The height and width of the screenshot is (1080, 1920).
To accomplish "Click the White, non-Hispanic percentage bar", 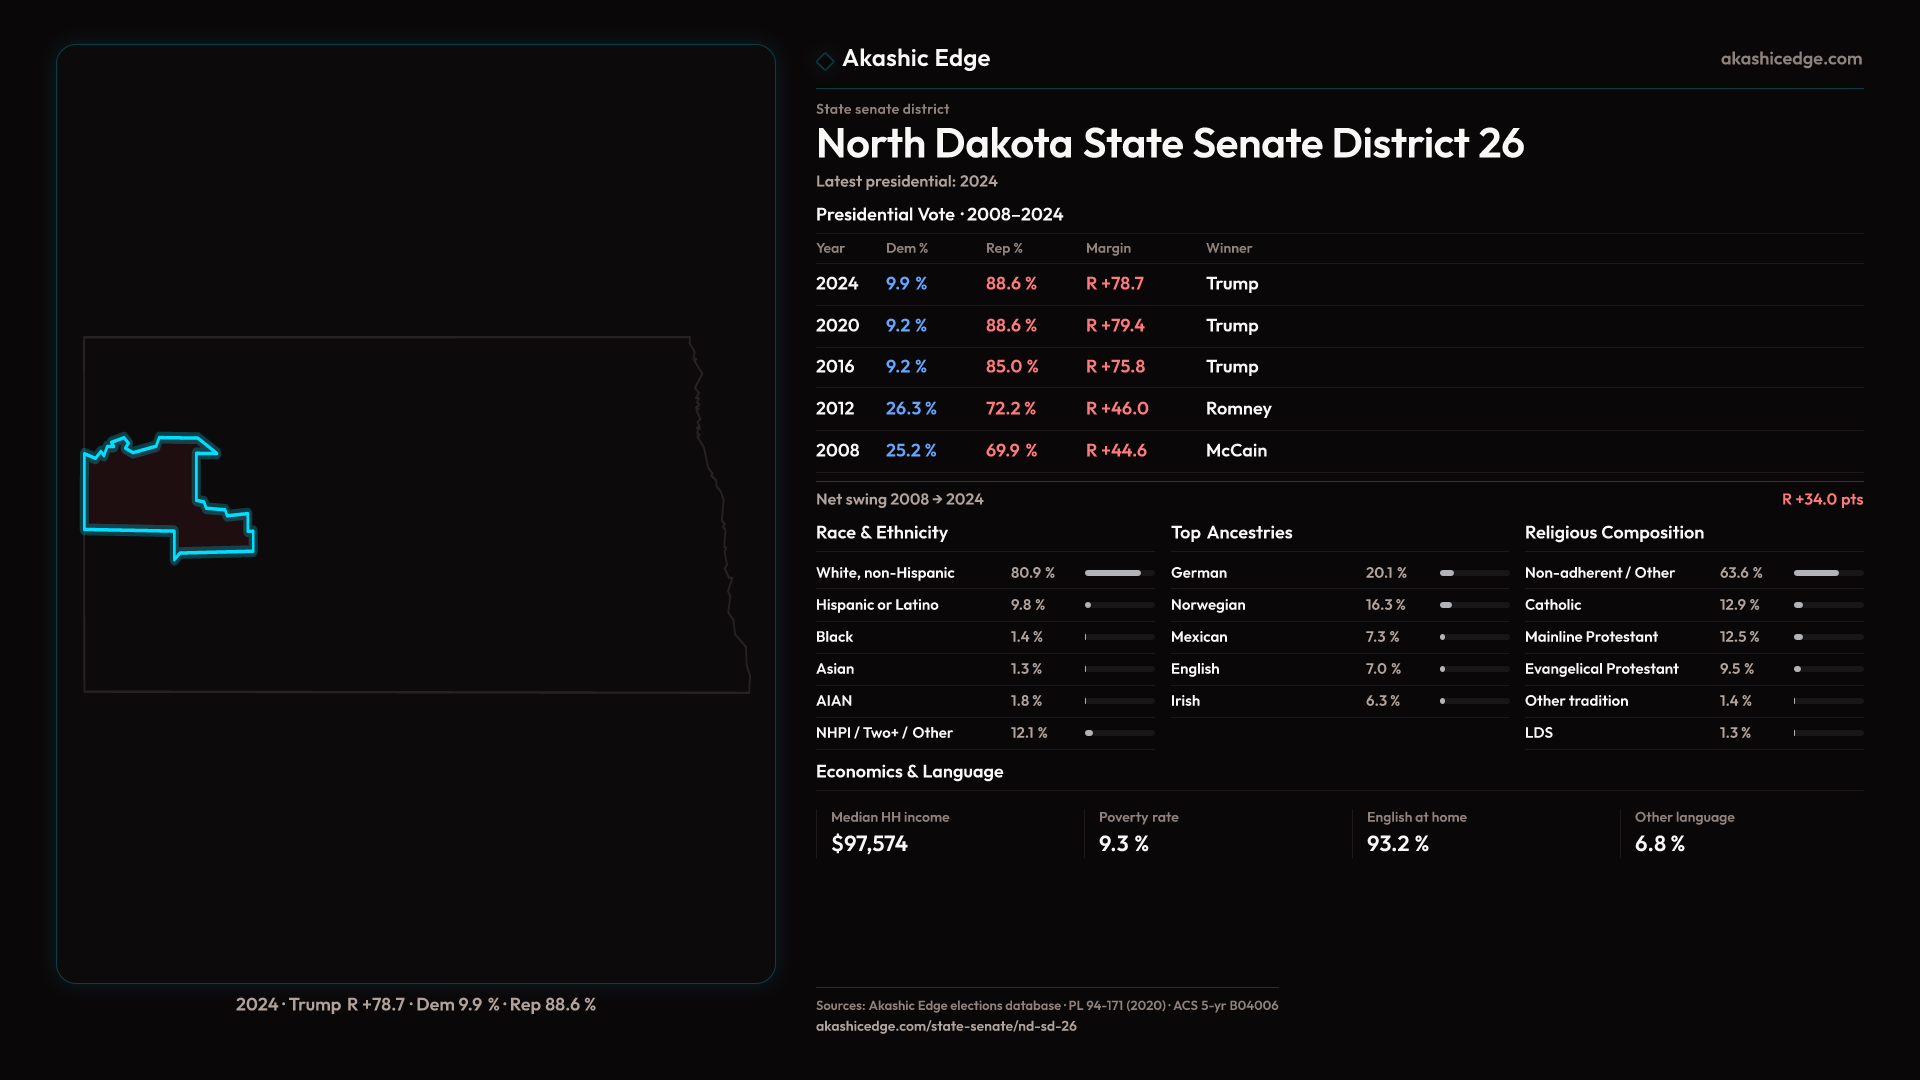I will pos(1118,573).
